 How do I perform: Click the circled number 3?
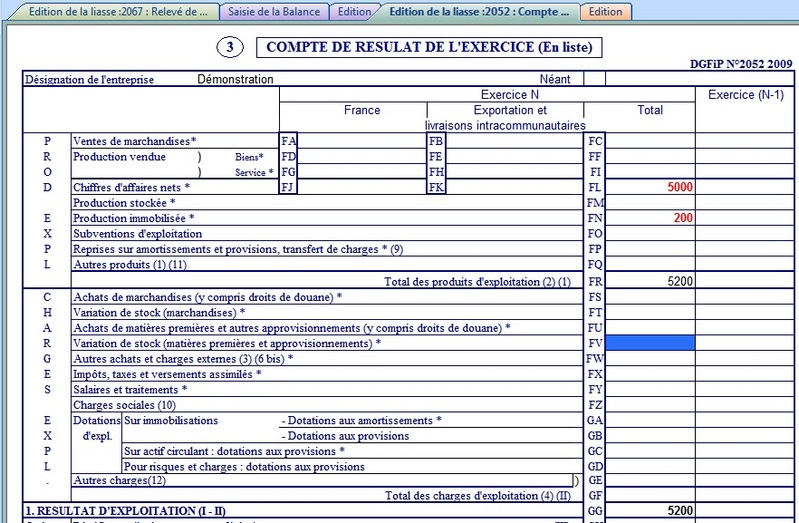click(230, 47)
